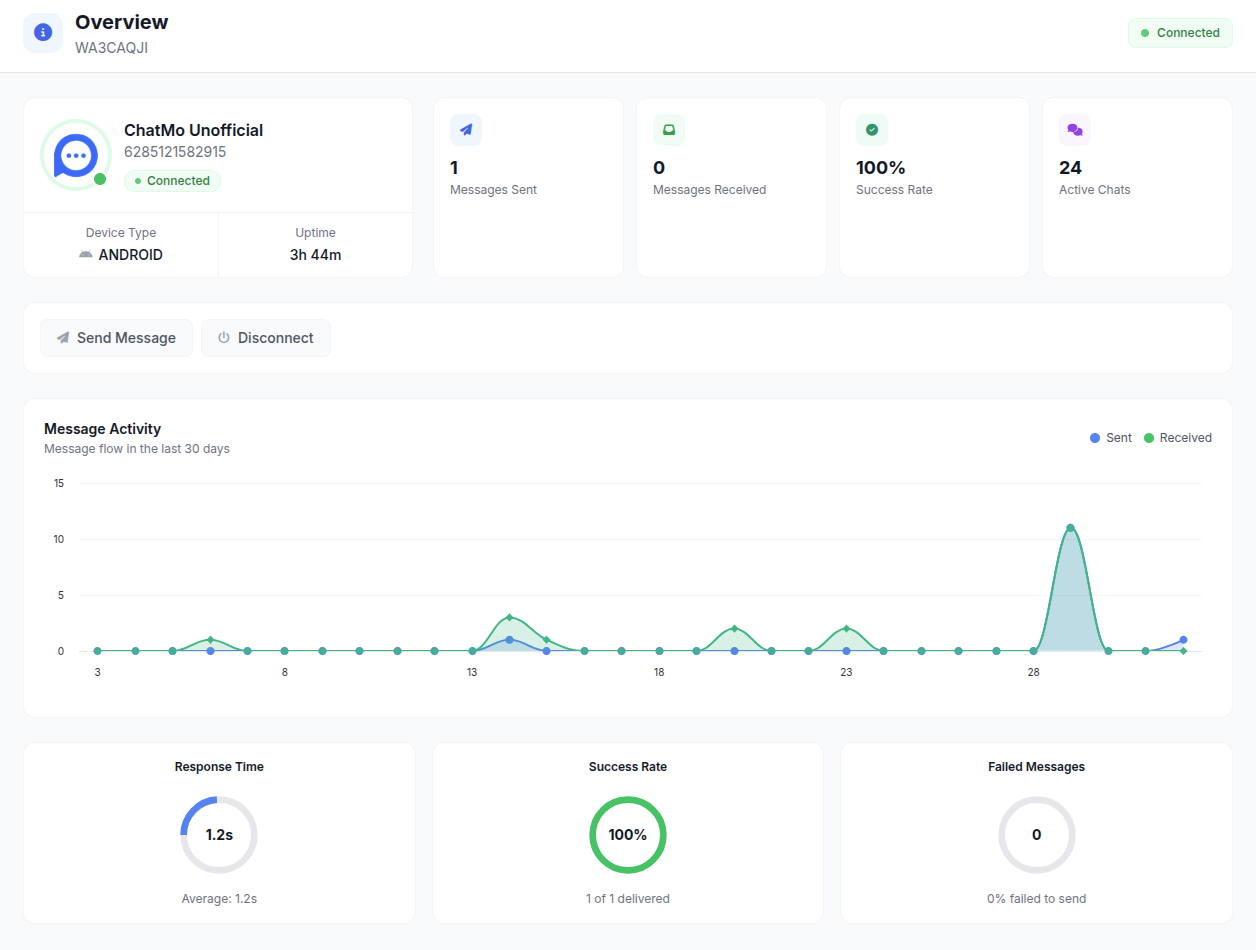
Task: Click the '0% failed to send' caption
Action: point(1037,899)
